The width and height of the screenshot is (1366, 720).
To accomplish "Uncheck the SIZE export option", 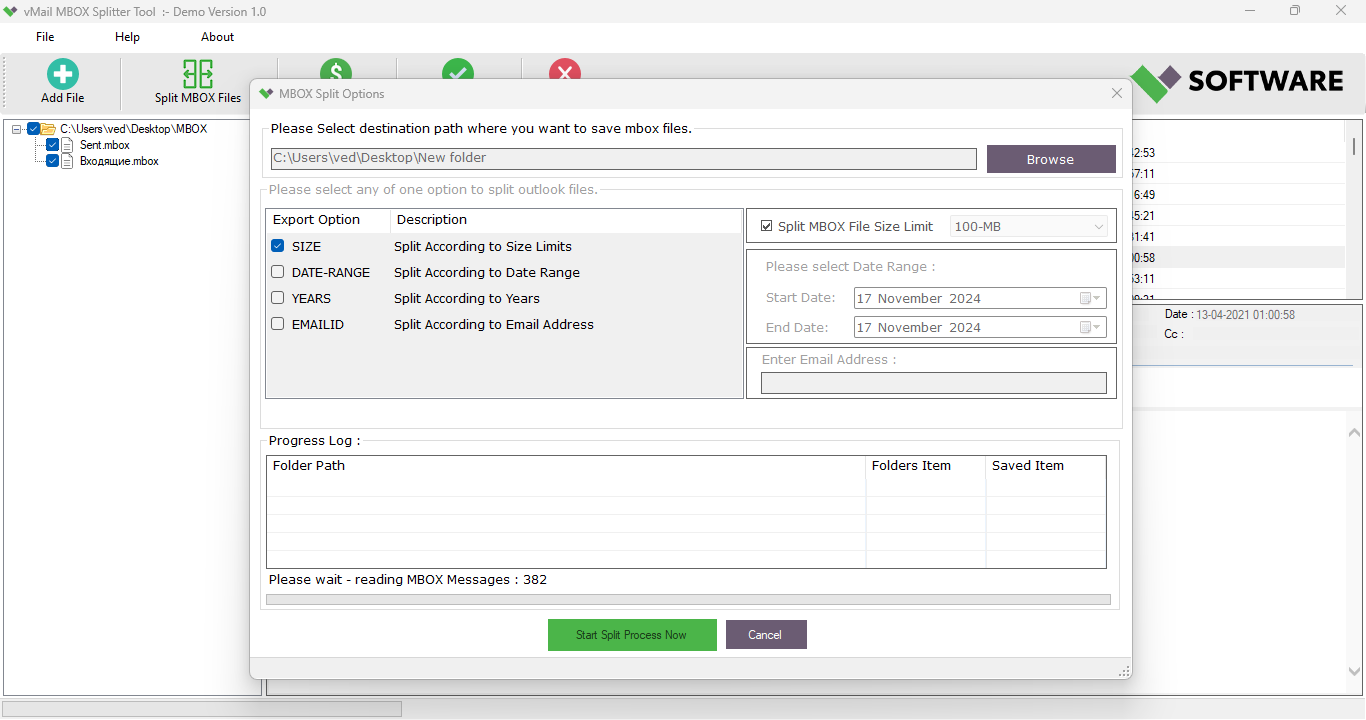I will pos(278,246).
